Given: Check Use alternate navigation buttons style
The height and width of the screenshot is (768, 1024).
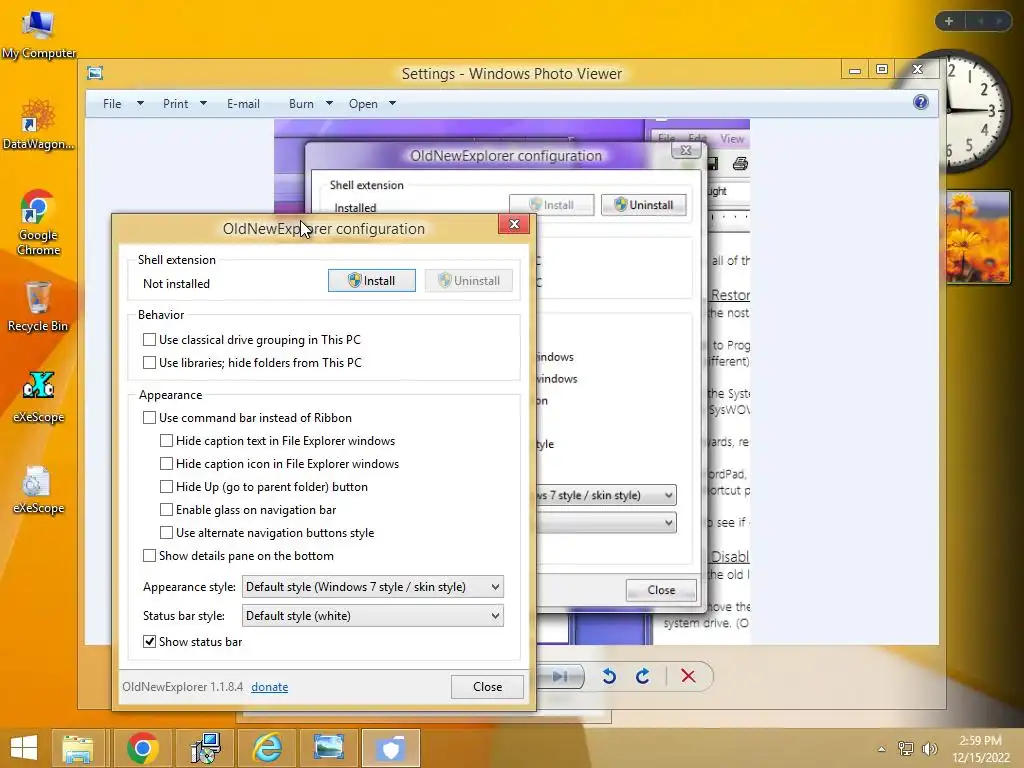Looking at the screenshot, I should click(x=167, y=532).
